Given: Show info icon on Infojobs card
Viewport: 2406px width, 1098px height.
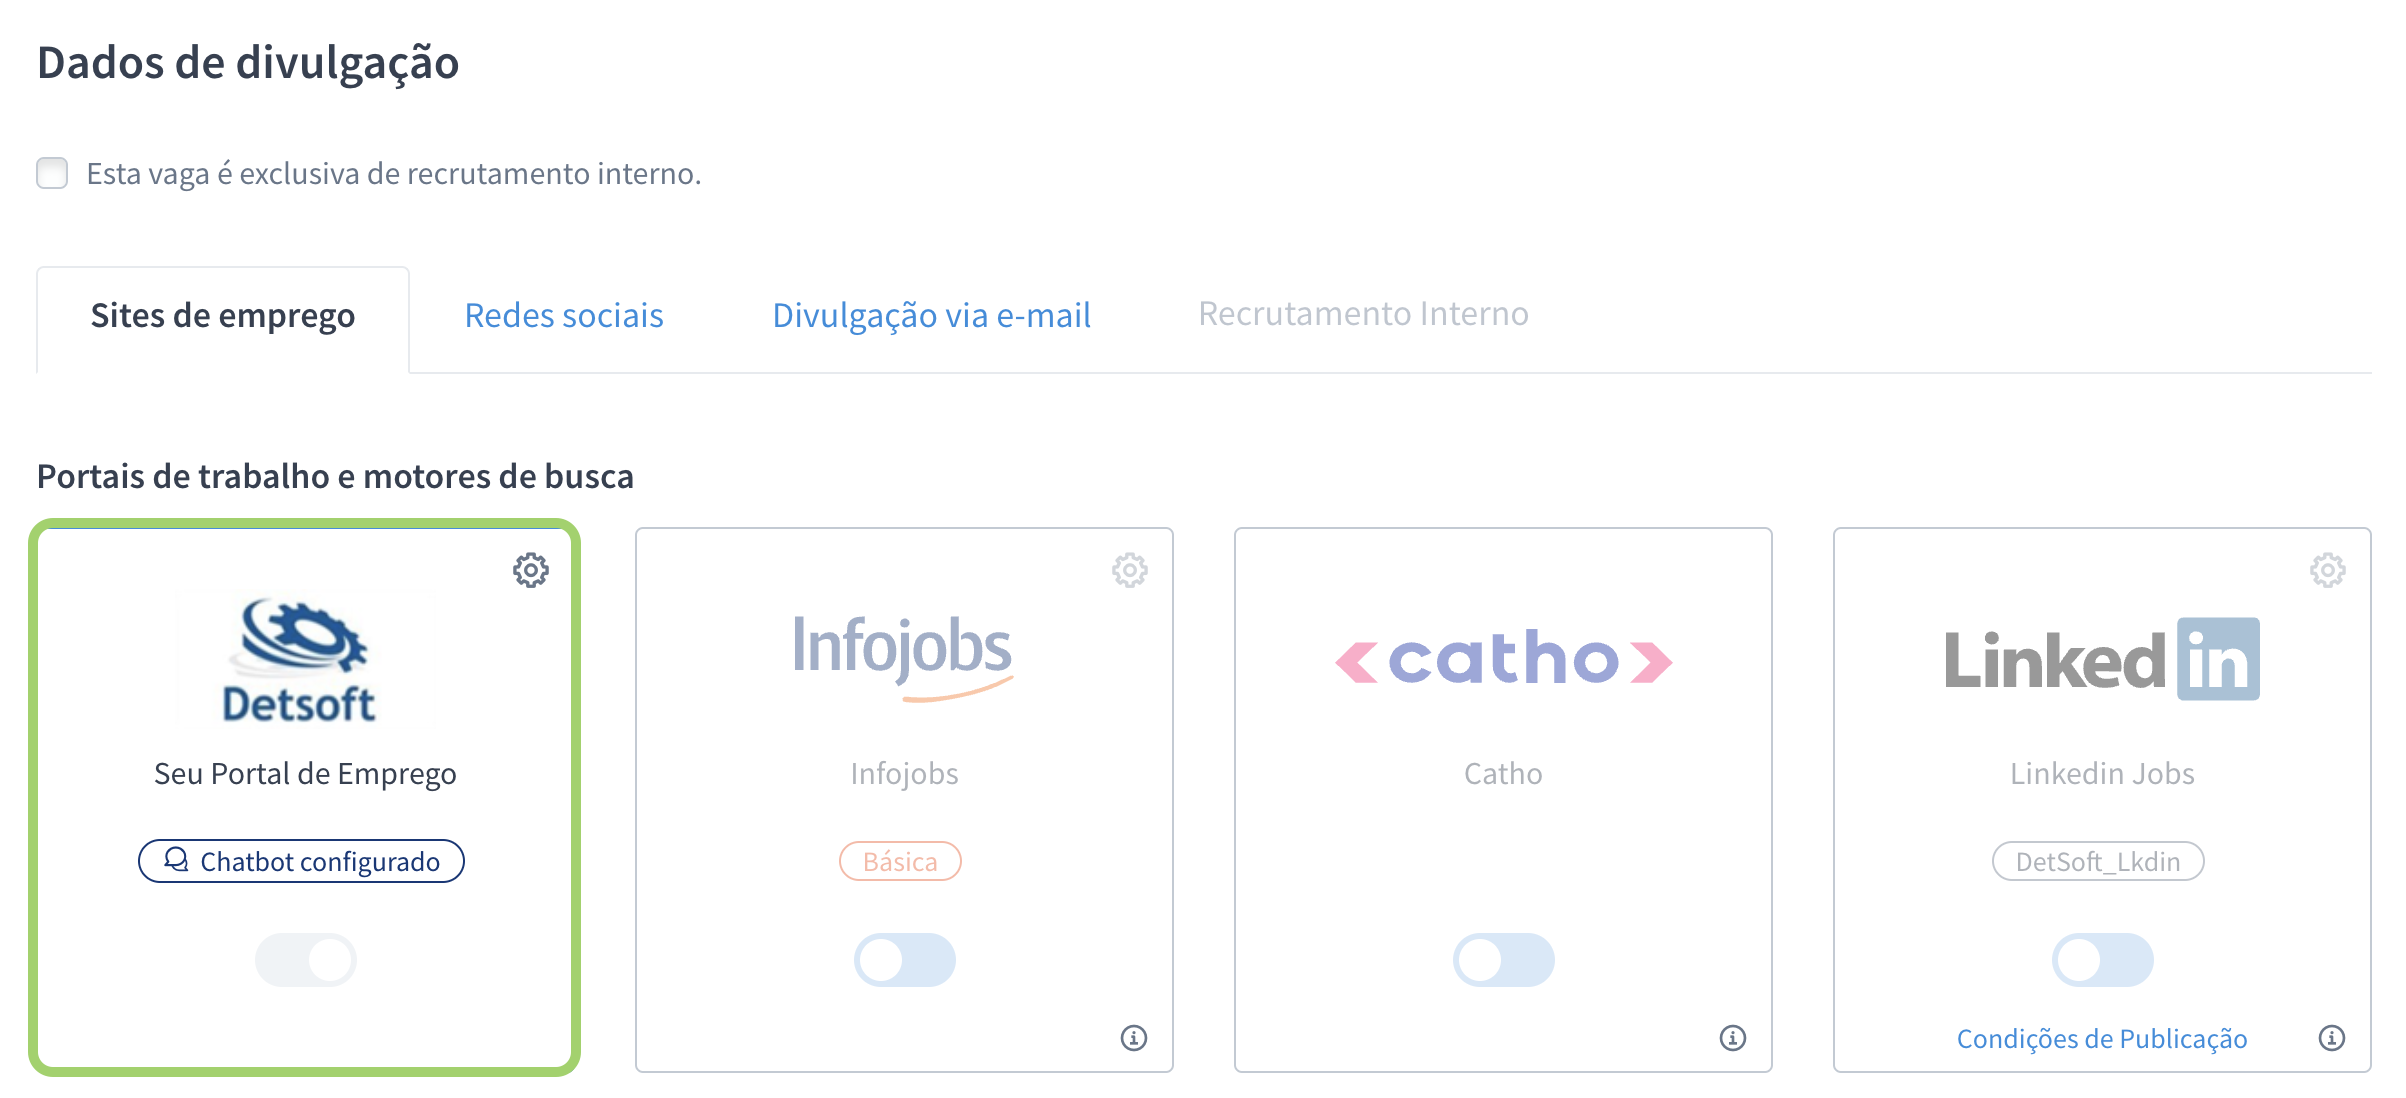Looking at the screenshot, I should (1133, 1038).
